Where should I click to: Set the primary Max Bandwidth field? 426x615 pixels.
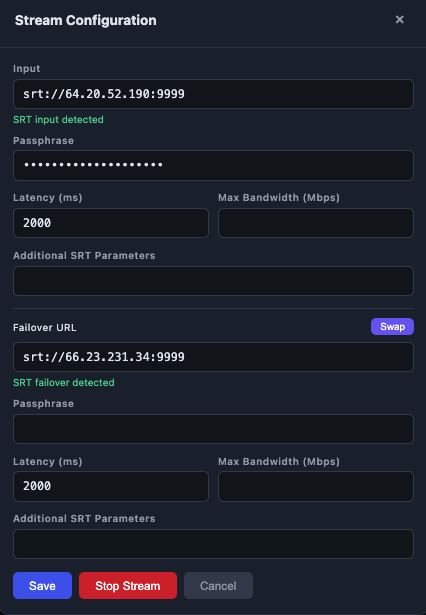316,223
